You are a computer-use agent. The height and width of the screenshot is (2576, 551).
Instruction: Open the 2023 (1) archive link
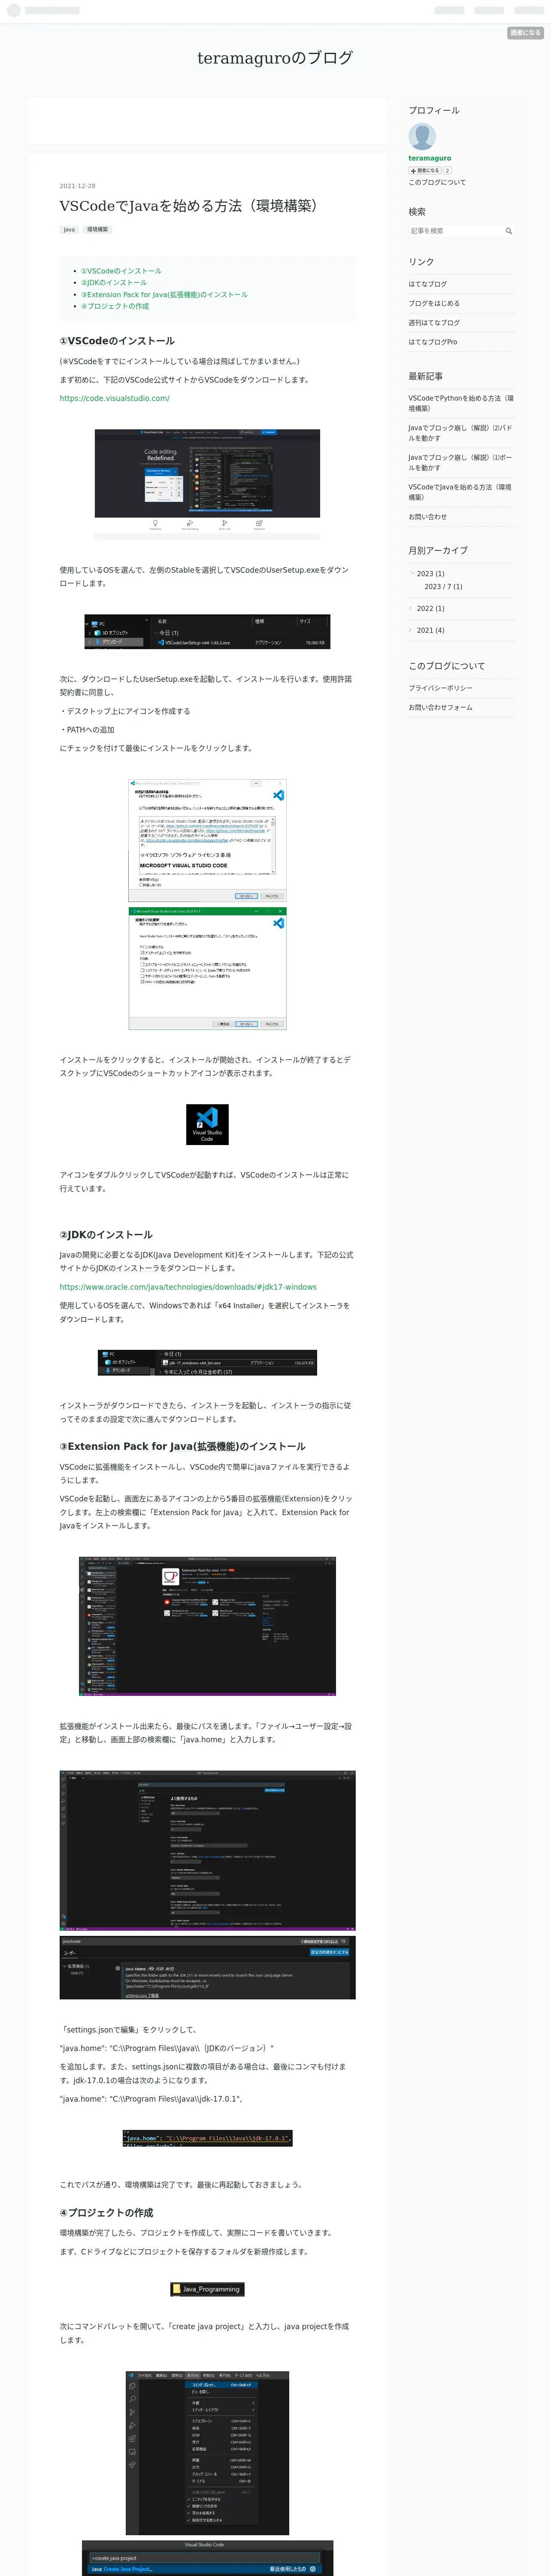coord(430,574)
